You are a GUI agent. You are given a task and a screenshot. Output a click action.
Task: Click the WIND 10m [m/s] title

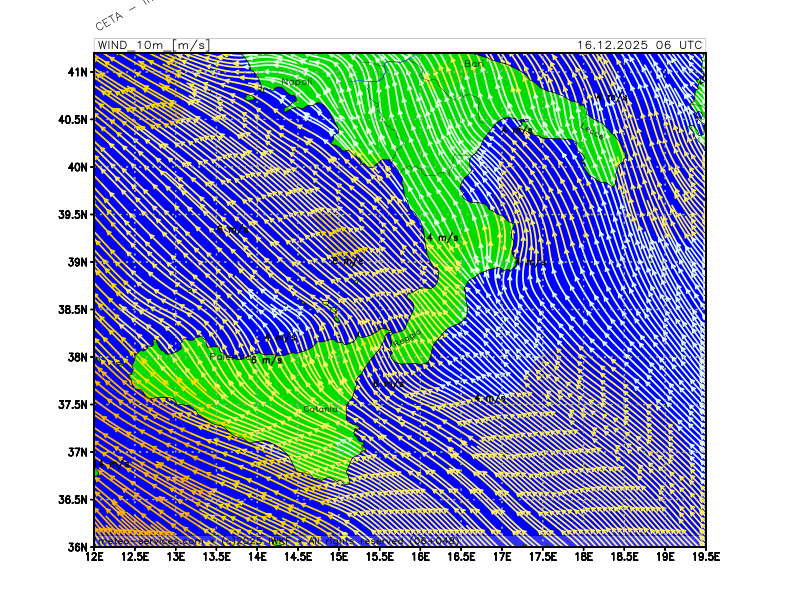coord(152,45)
